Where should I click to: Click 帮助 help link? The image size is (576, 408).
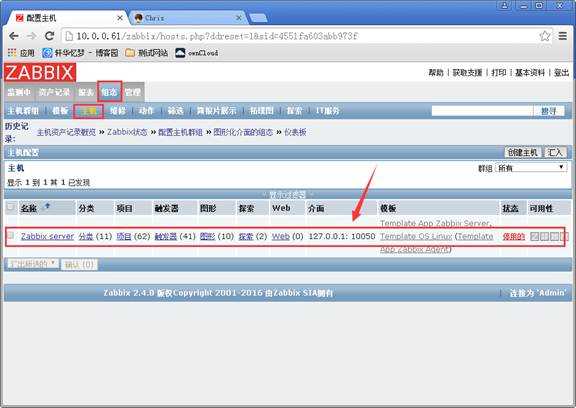coord(436,72)
